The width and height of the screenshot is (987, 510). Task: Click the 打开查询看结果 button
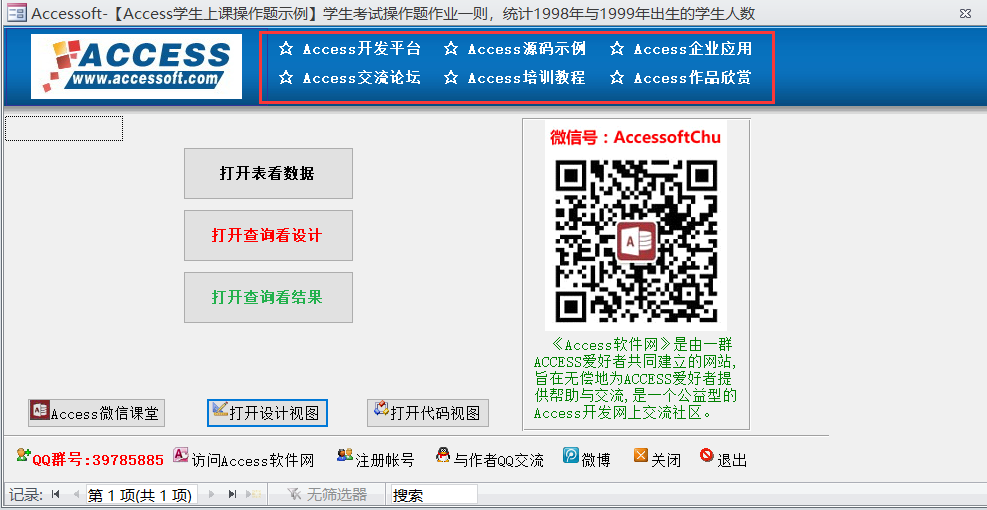pos(268,297)
